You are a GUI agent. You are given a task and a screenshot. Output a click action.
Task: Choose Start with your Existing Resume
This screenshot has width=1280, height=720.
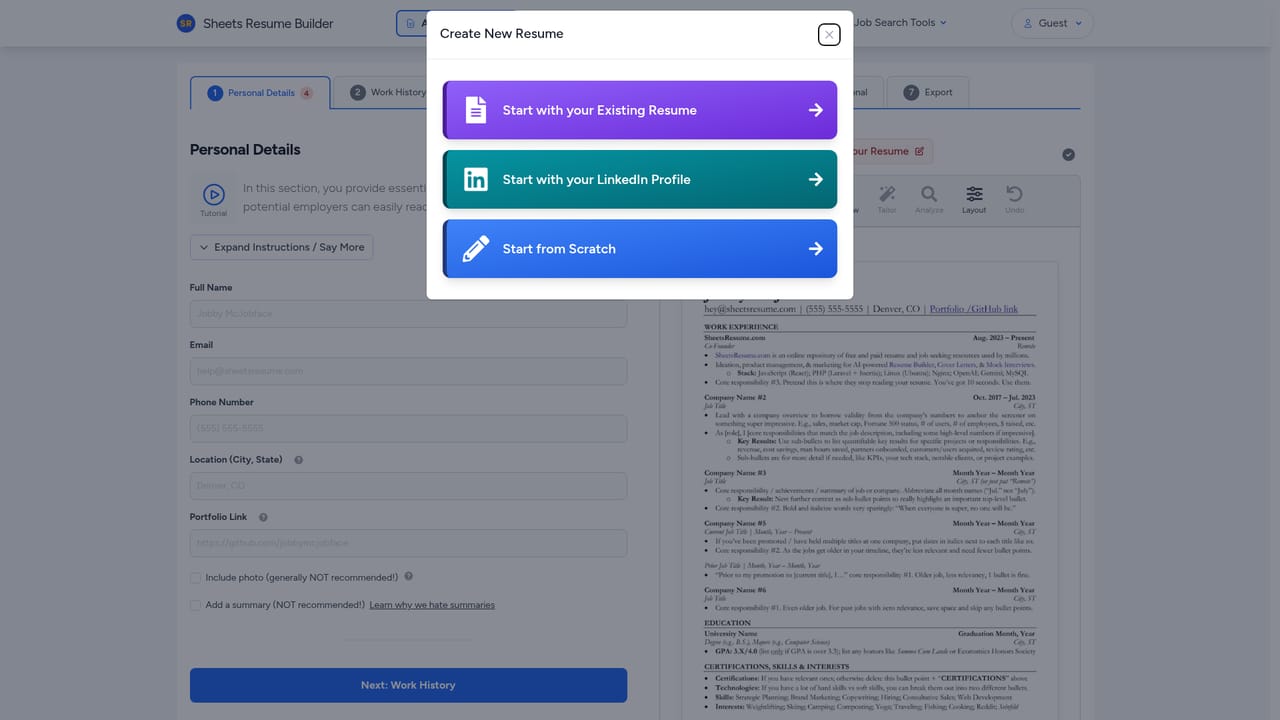[640, 110]
